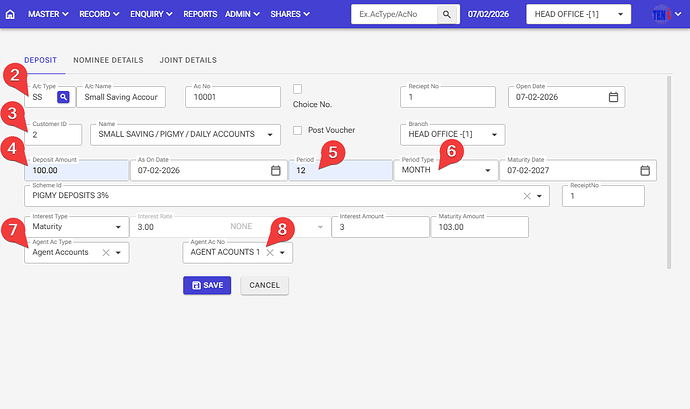Enable the Post Voucher checkbox
Screen dimensions: 690x409
(298, 130)
